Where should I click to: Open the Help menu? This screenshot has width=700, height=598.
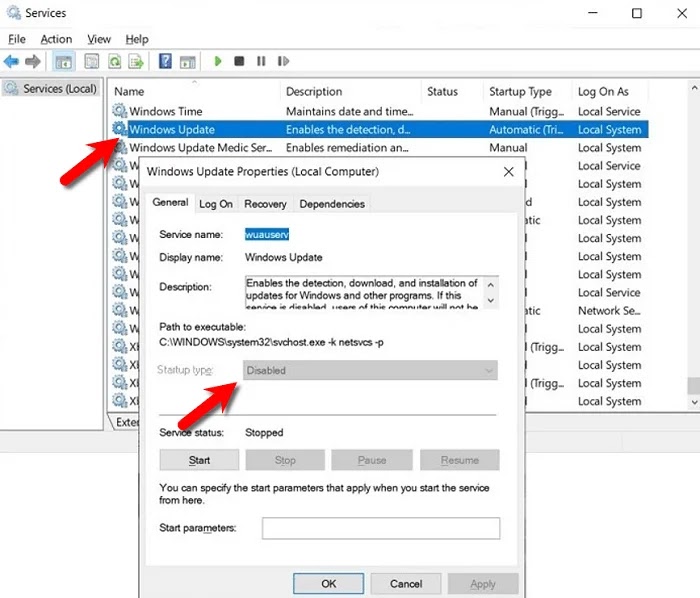[x=137, y=39]
